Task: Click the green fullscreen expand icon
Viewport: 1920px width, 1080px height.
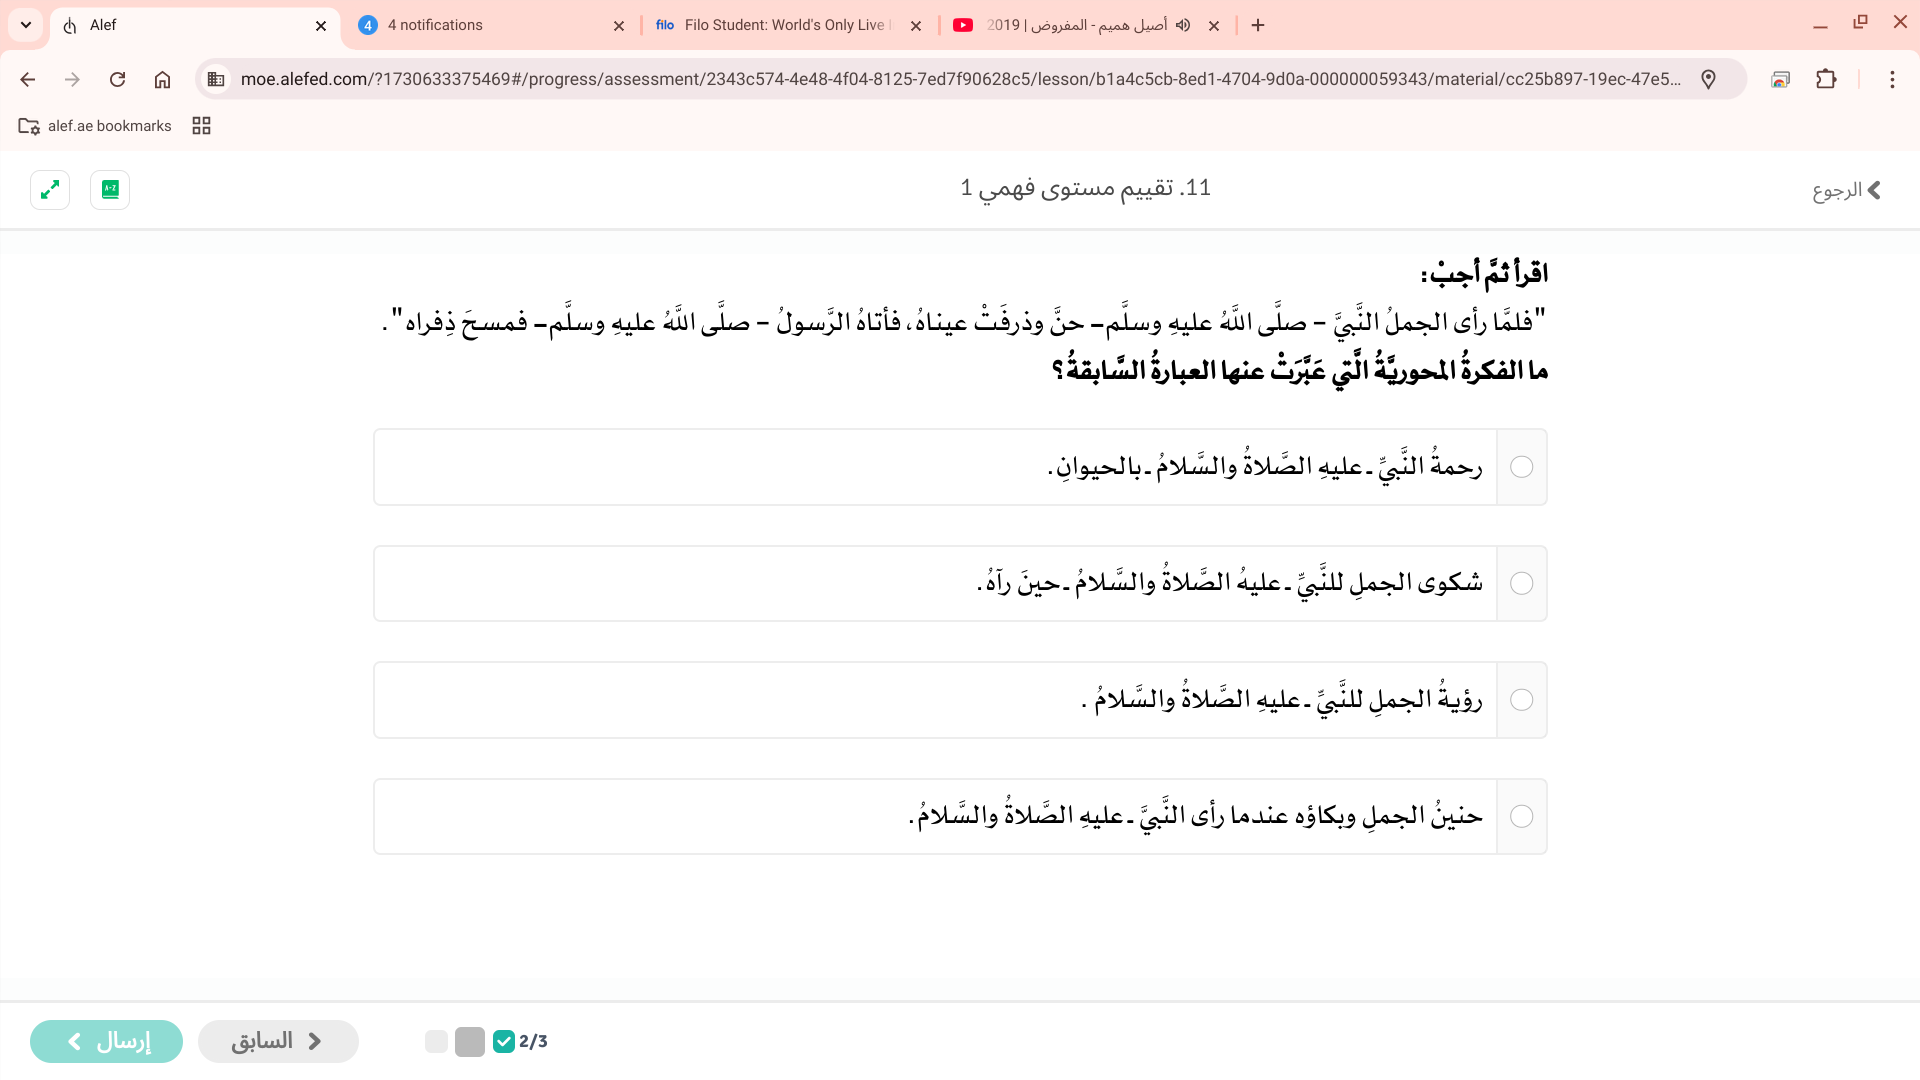Action: click(50, 189)
